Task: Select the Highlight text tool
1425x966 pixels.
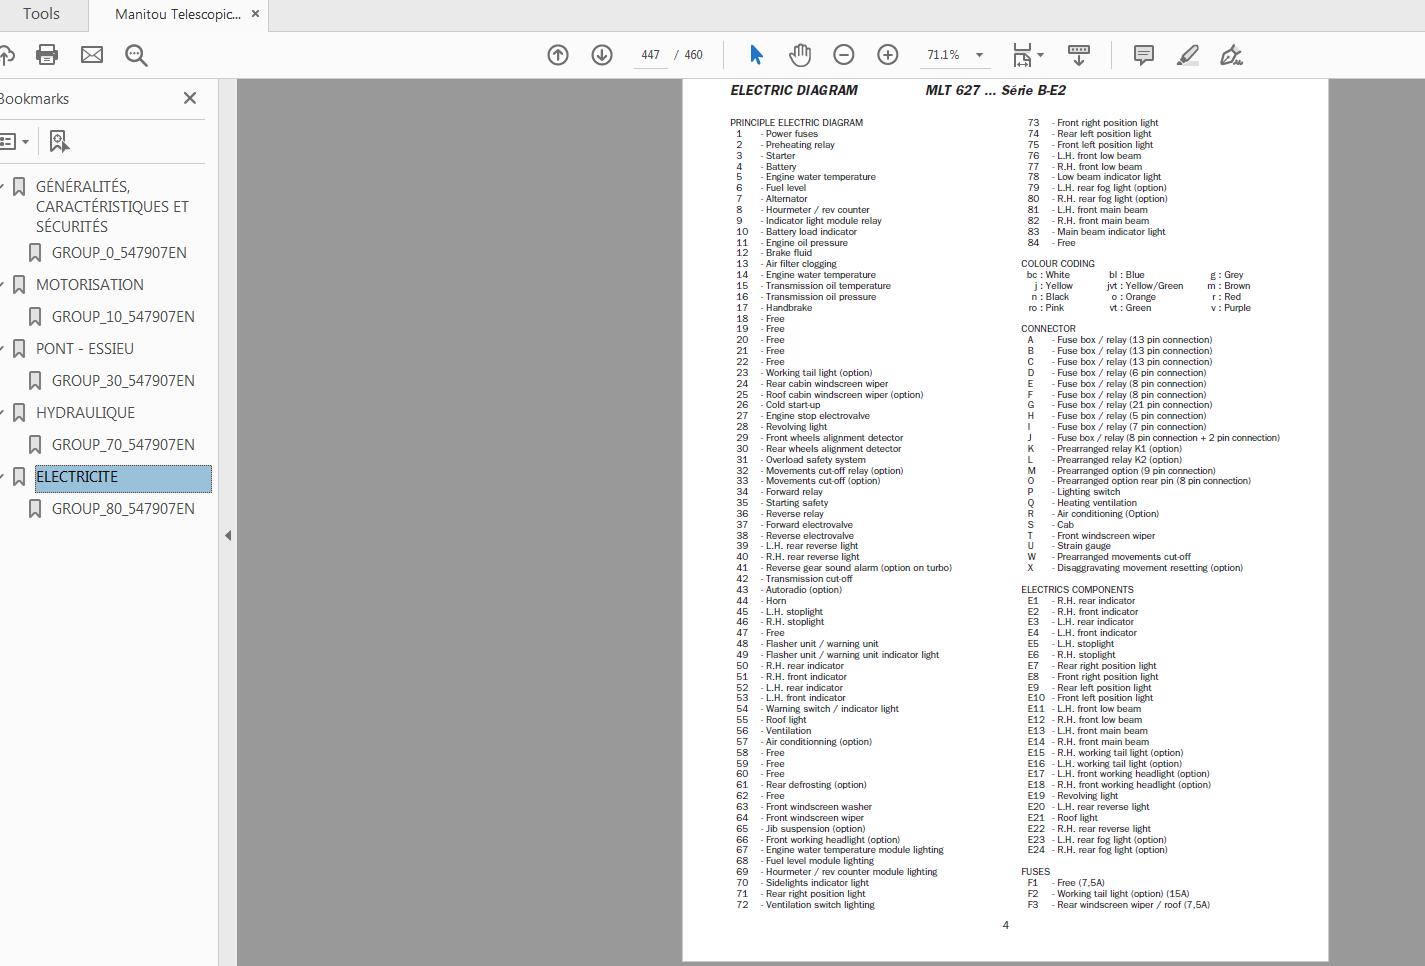Action: pyautogui.click(x=1187, y=55)
